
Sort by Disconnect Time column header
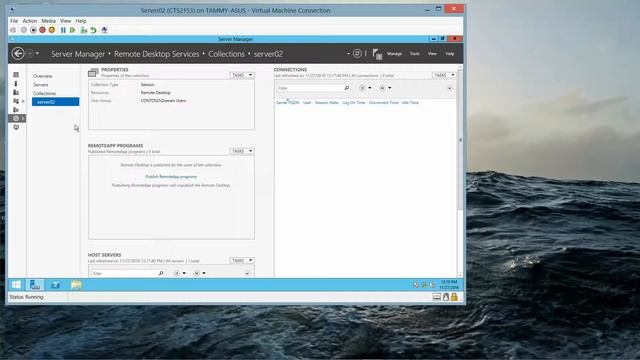383,102
